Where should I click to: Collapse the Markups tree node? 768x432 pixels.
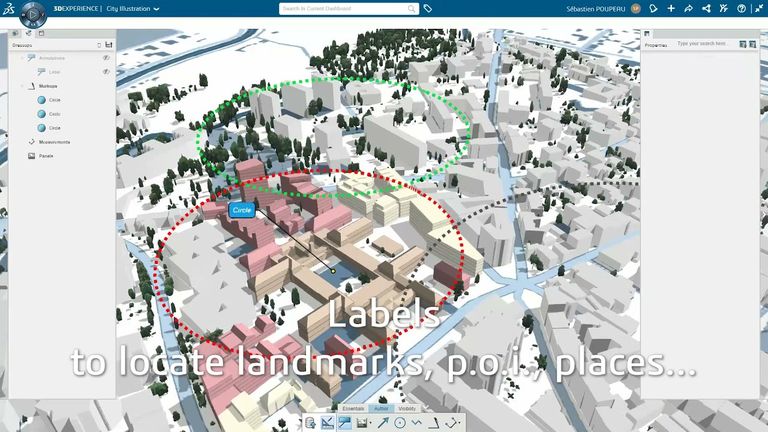(22, 87)
